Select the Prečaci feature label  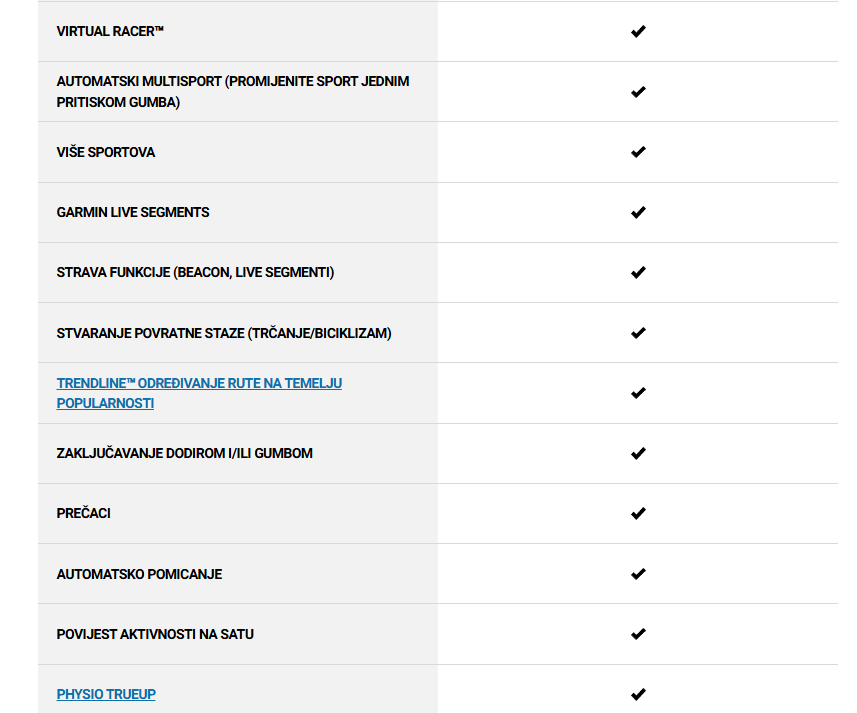click(84, 513)
